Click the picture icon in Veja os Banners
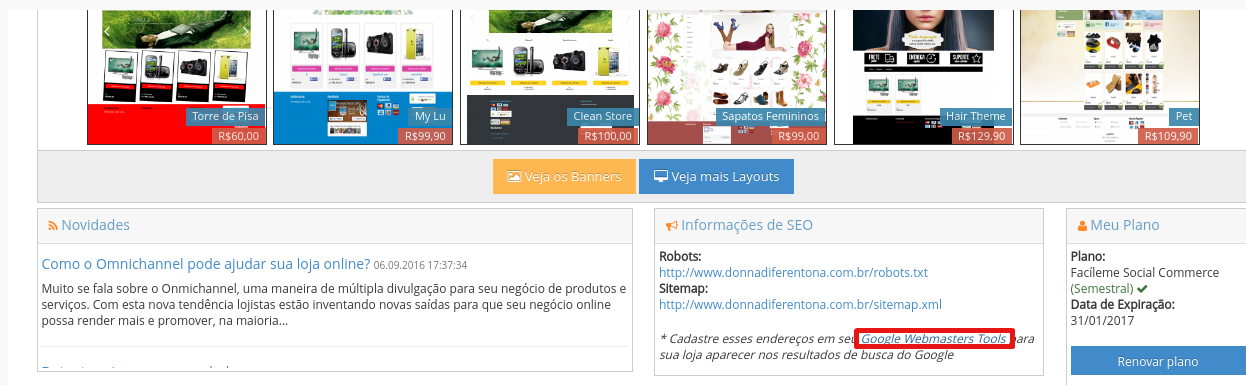Screen dimensions: 1246x385 [x=514, y=176]
